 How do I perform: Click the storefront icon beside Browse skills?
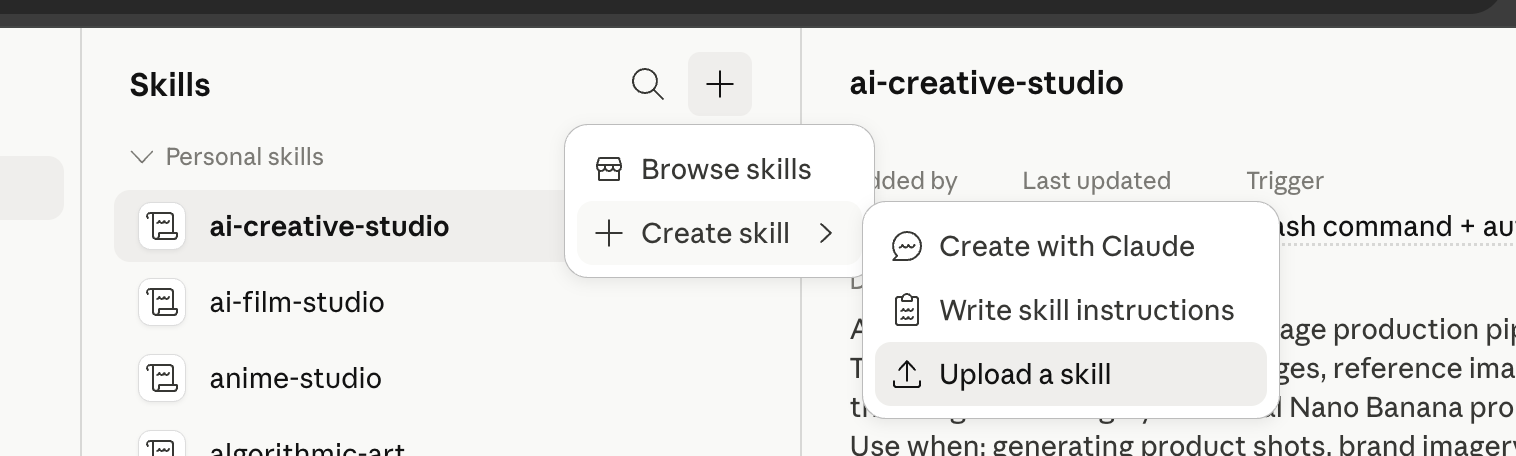click(609, 169)
